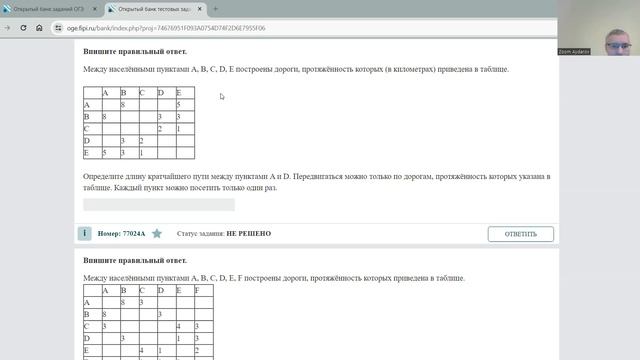Click column header F in the second table
Screen dimensions: 640x360
pyautogui.click(x=204, y=291)
